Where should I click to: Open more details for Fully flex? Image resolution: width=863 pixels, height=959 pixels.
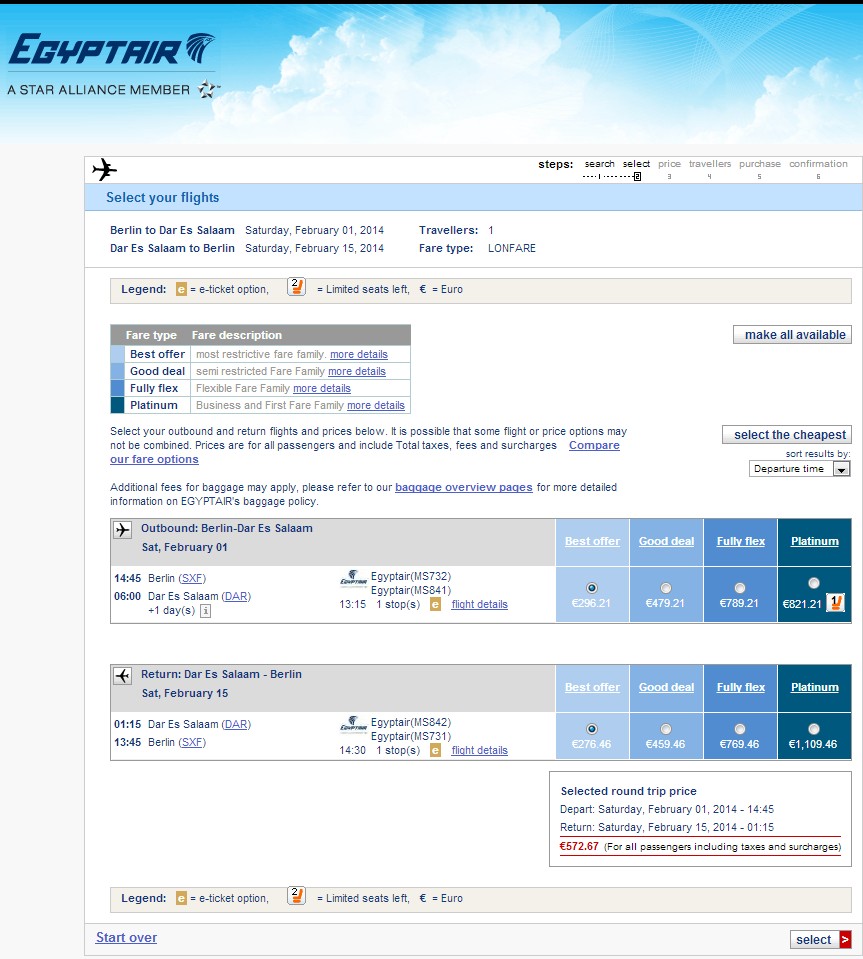pos(322,388)
